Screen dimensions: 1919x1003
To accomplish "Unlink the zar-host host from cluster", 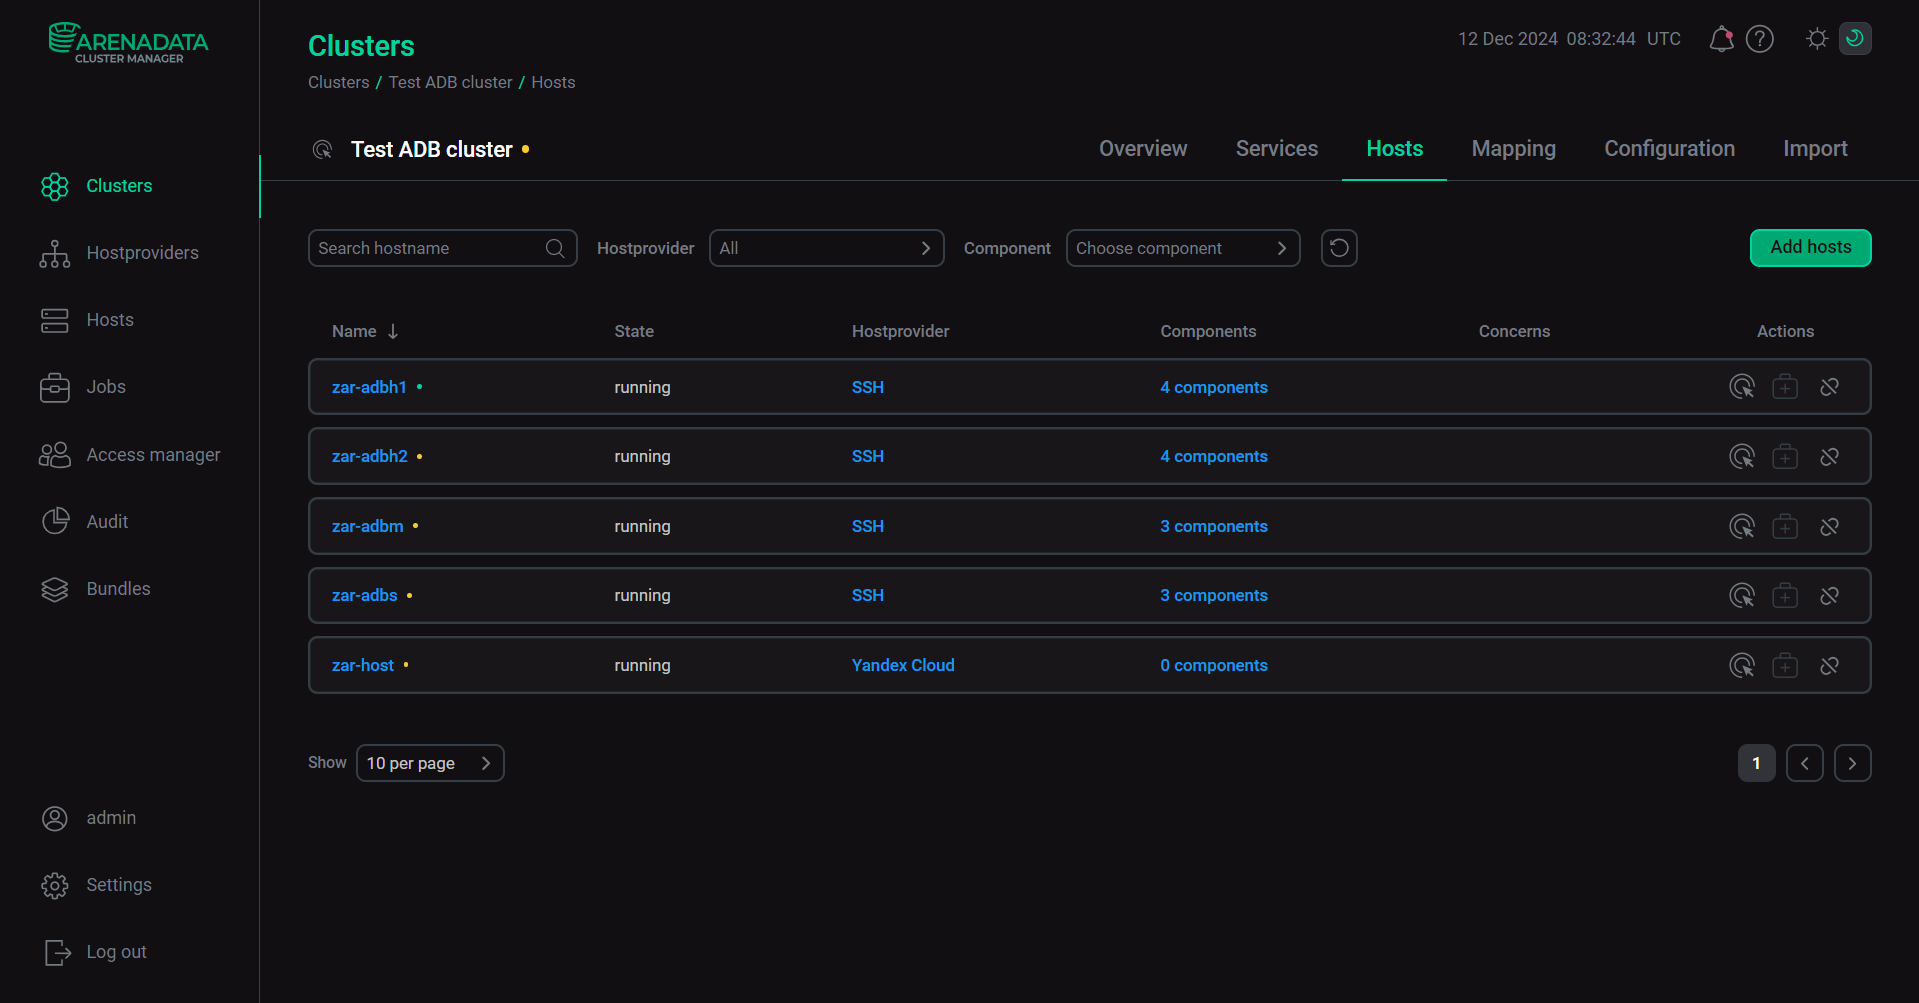I will click(x=1829, y=666).
